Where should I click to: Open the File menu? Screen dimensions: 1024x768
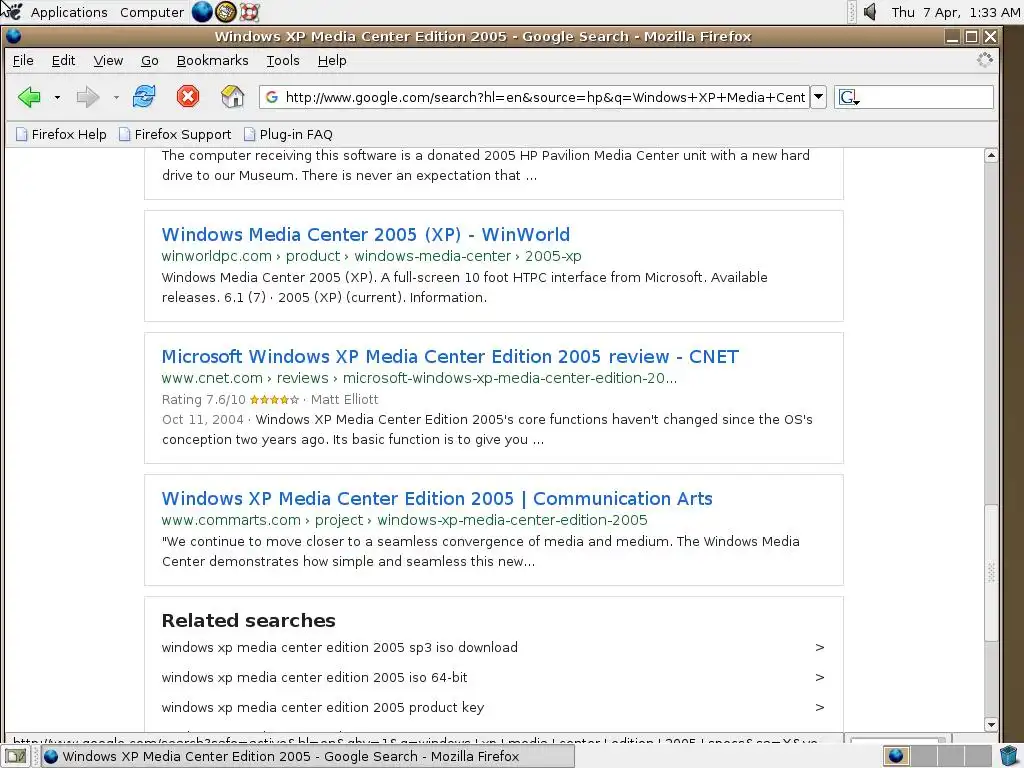tap(23, 61)
